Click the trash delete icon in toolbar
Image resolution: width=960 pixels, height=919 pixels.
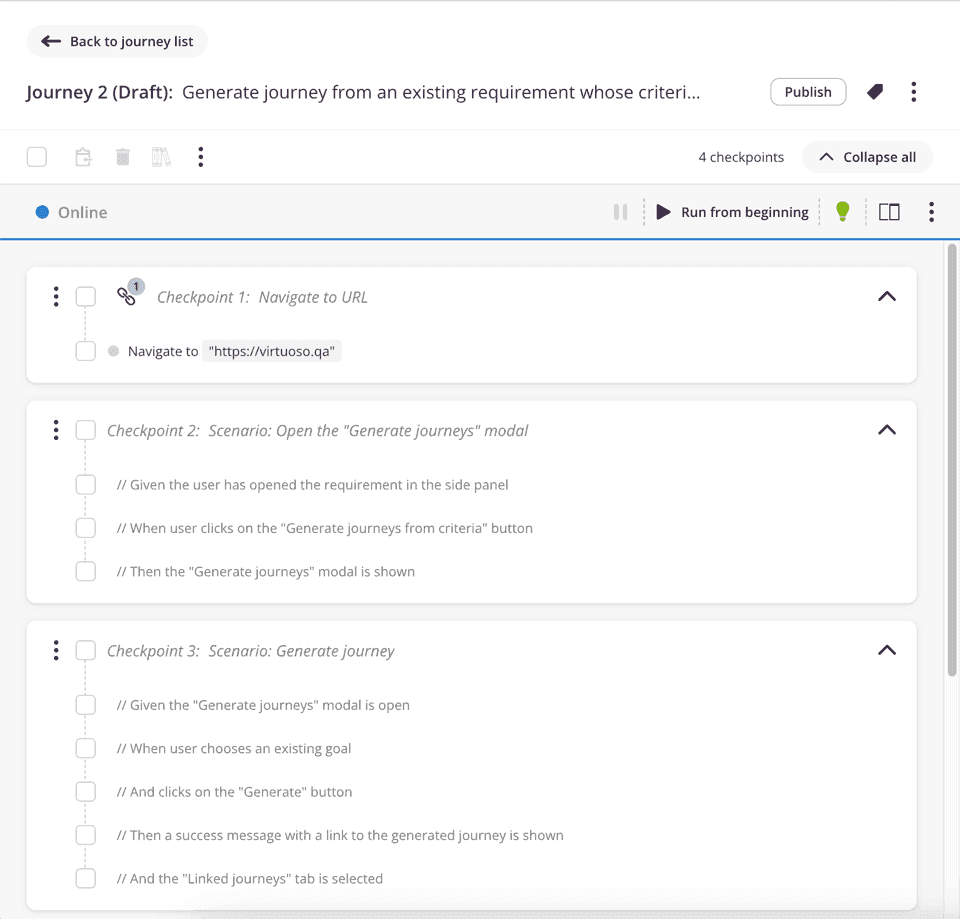[x=123, y=157]
